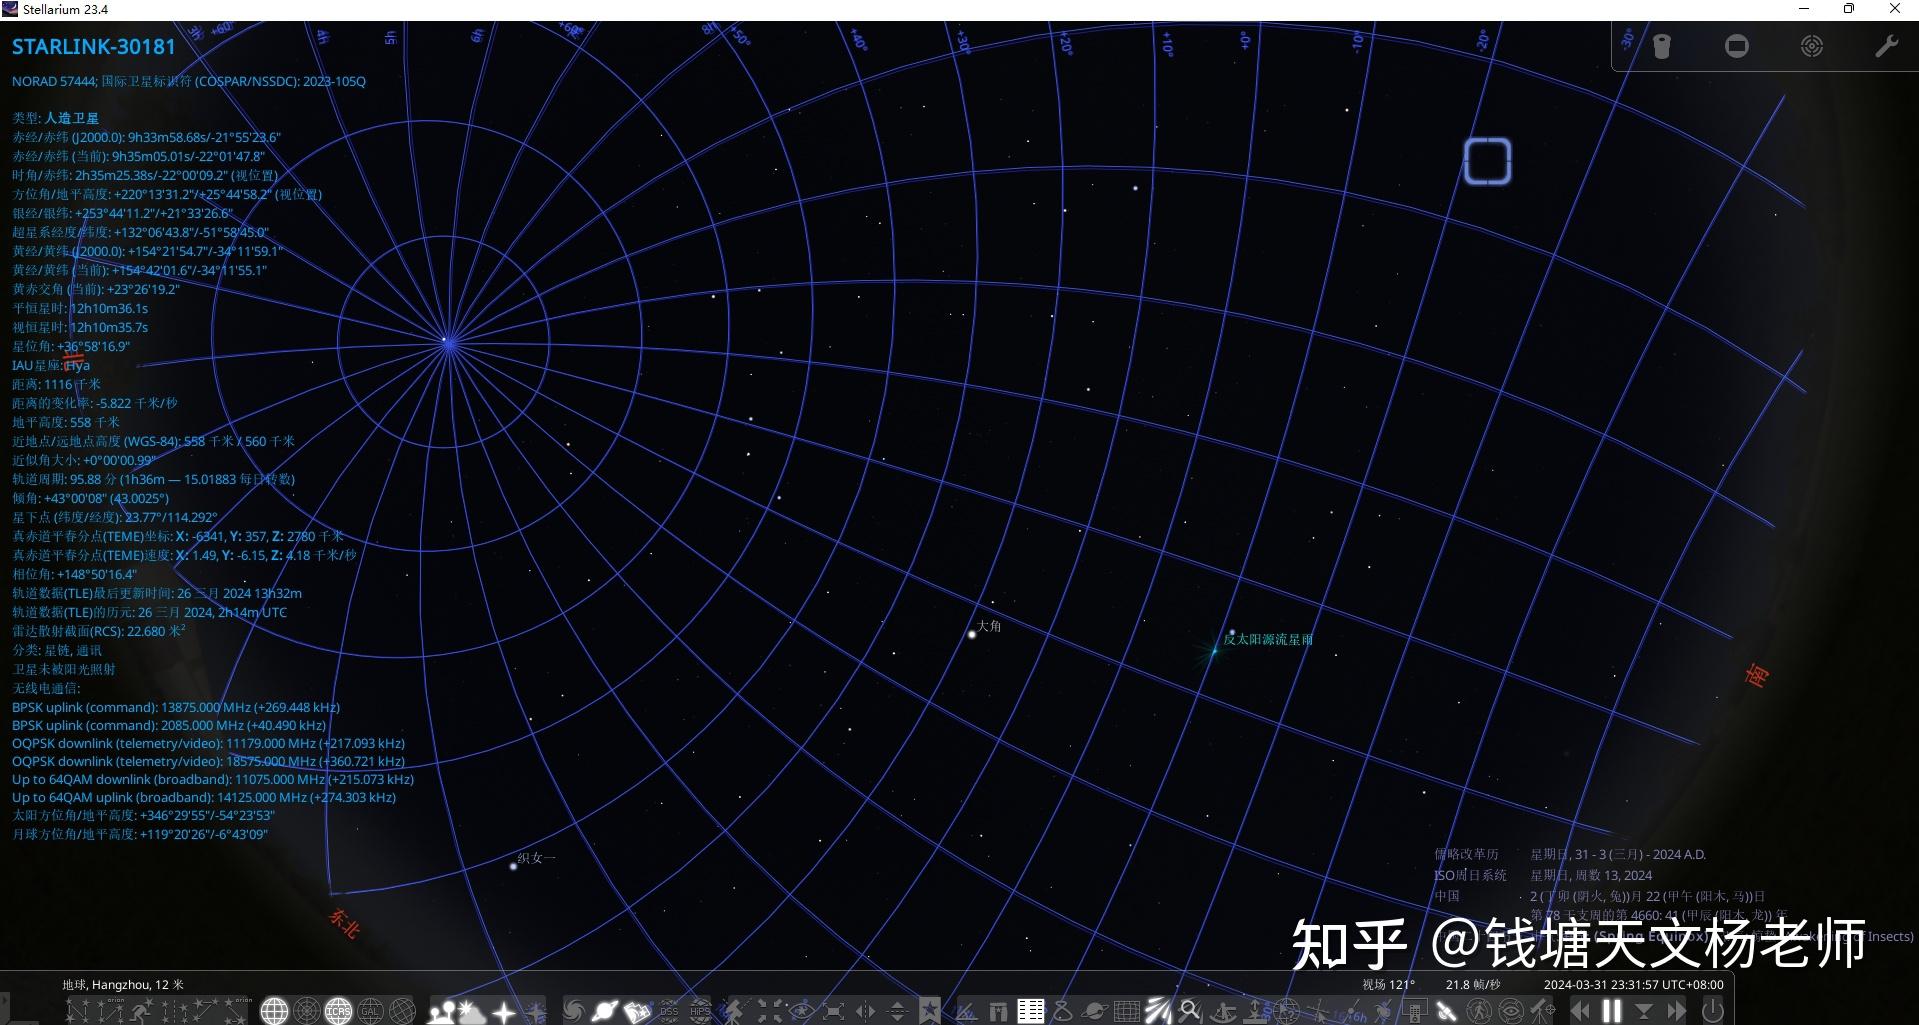Viewport: 1919px width, 1025px height.
Task: Open settings with the wrench icon
Action: click(x=1886, y=45)
